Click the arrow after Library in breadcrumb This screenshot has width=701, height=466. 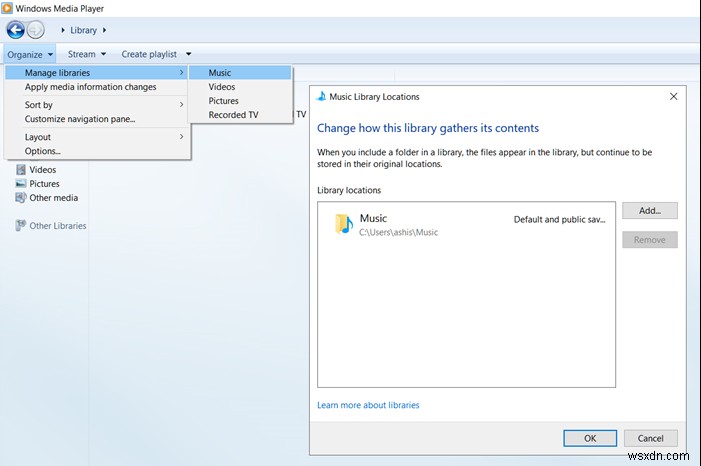click(x=104, y=30)
